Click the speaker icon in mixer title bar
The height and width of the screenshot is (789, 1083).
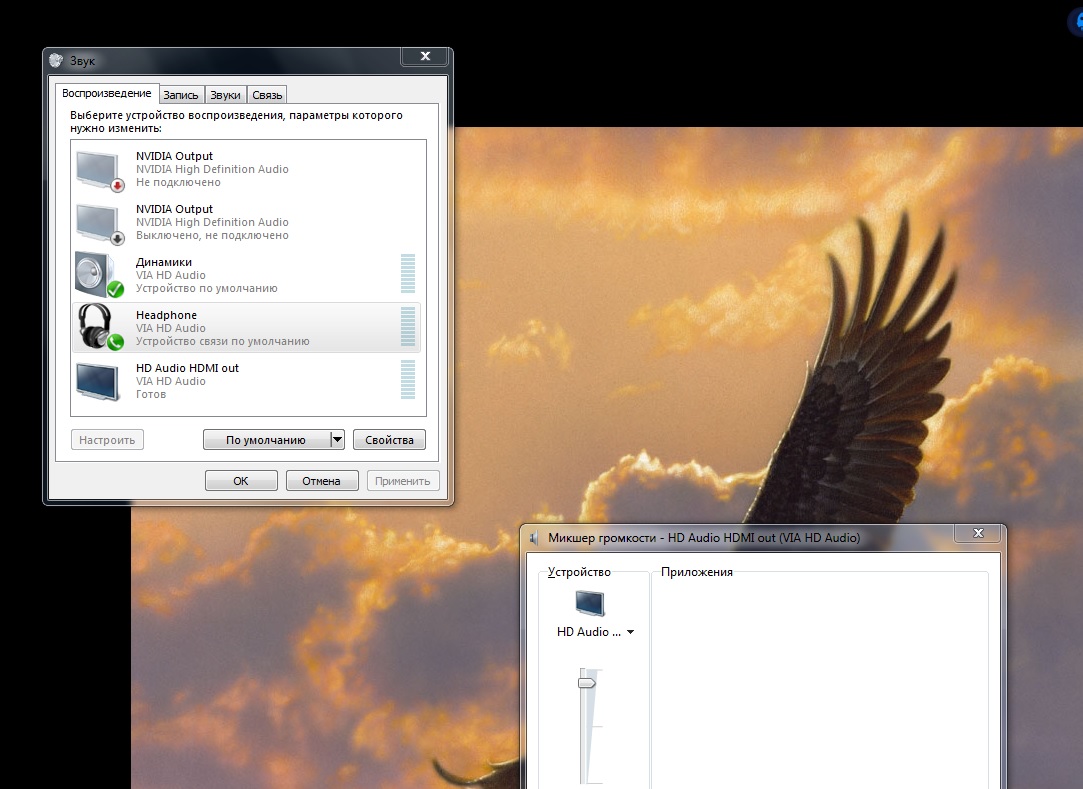[x=534, y=538]
